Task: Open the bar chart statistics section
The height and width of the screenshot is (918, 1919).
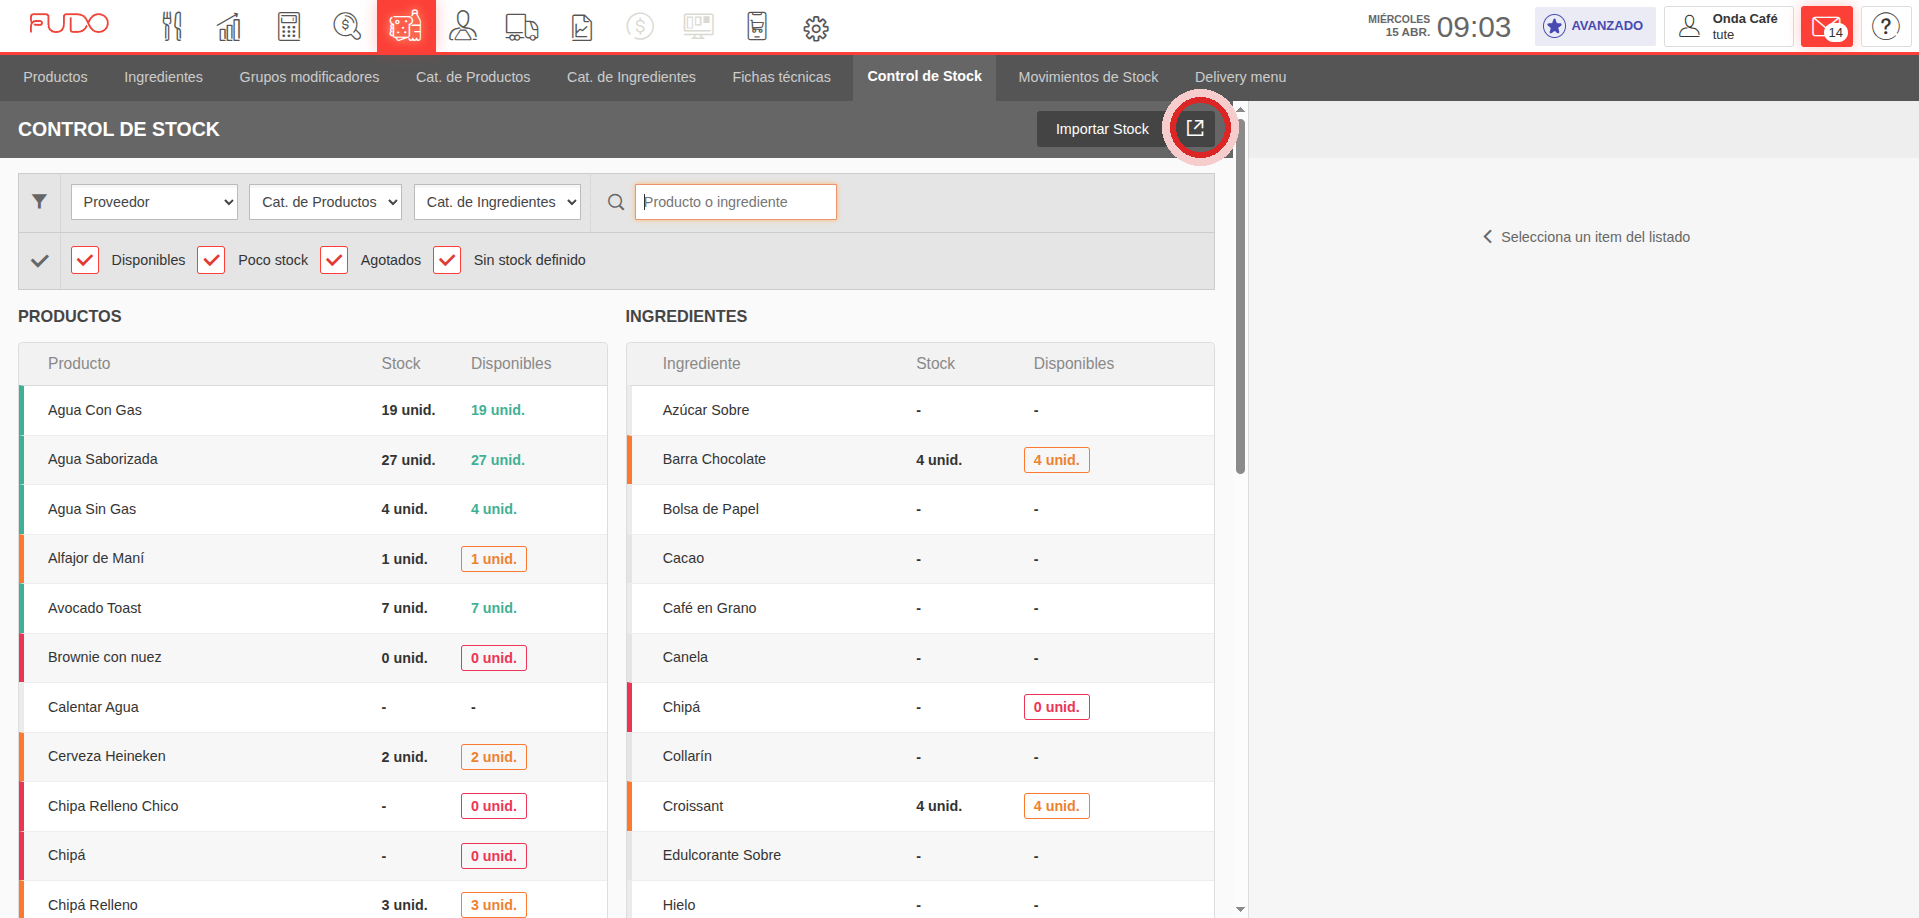Action: [230, 26]
